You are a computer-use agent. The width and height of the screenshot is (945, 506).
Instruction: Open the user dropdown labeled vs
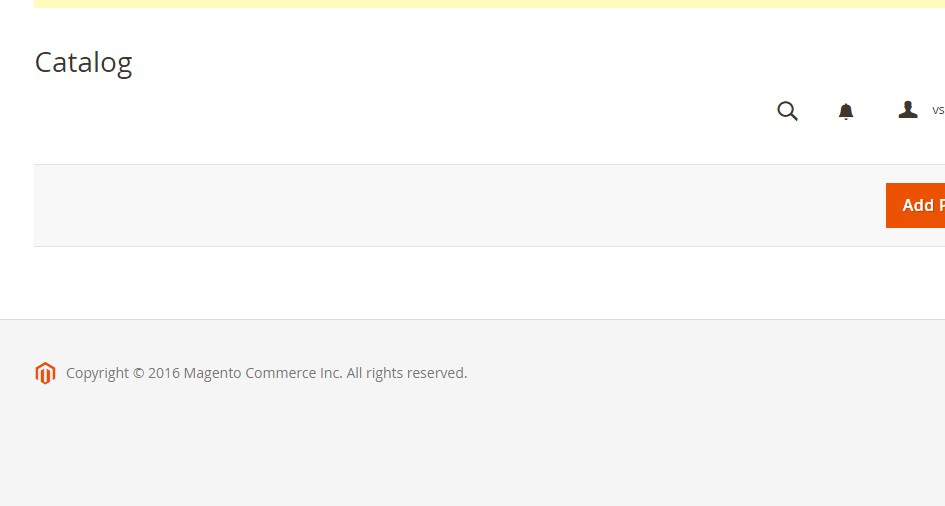938,110
